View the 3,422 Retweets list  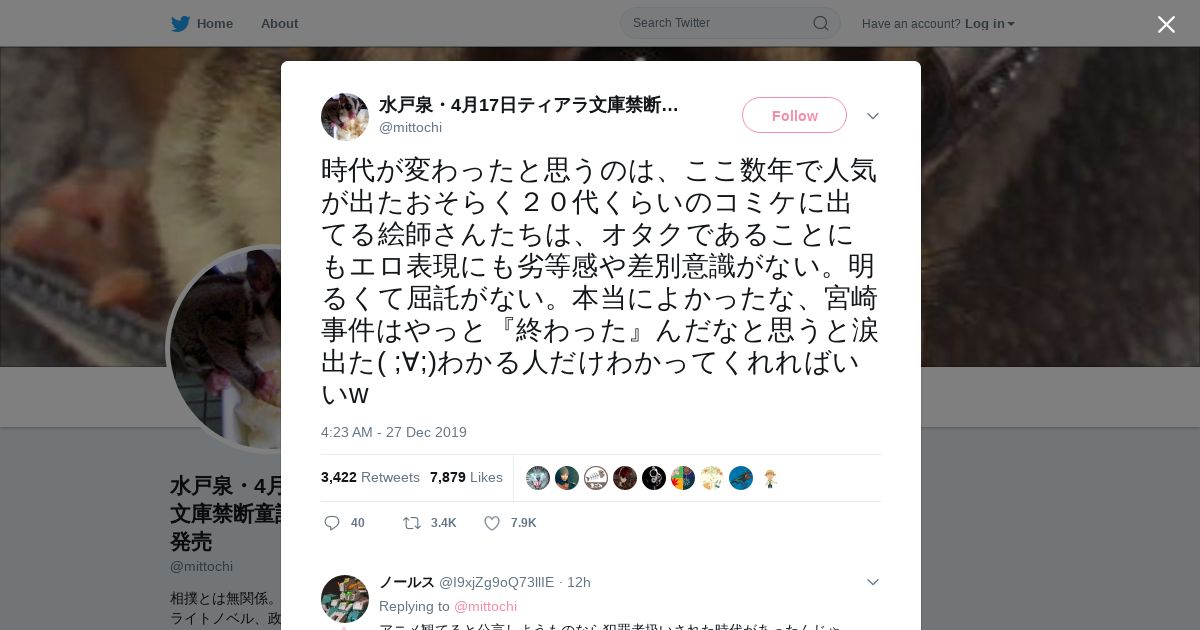(x=370, y=477)
